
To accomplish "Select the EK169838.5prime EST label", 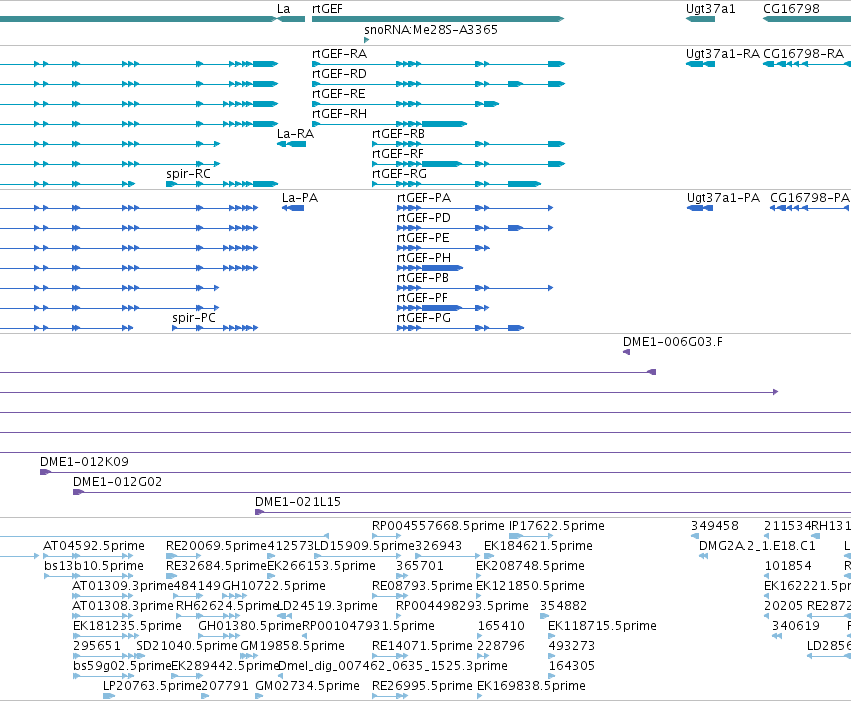I will (531, 686).
